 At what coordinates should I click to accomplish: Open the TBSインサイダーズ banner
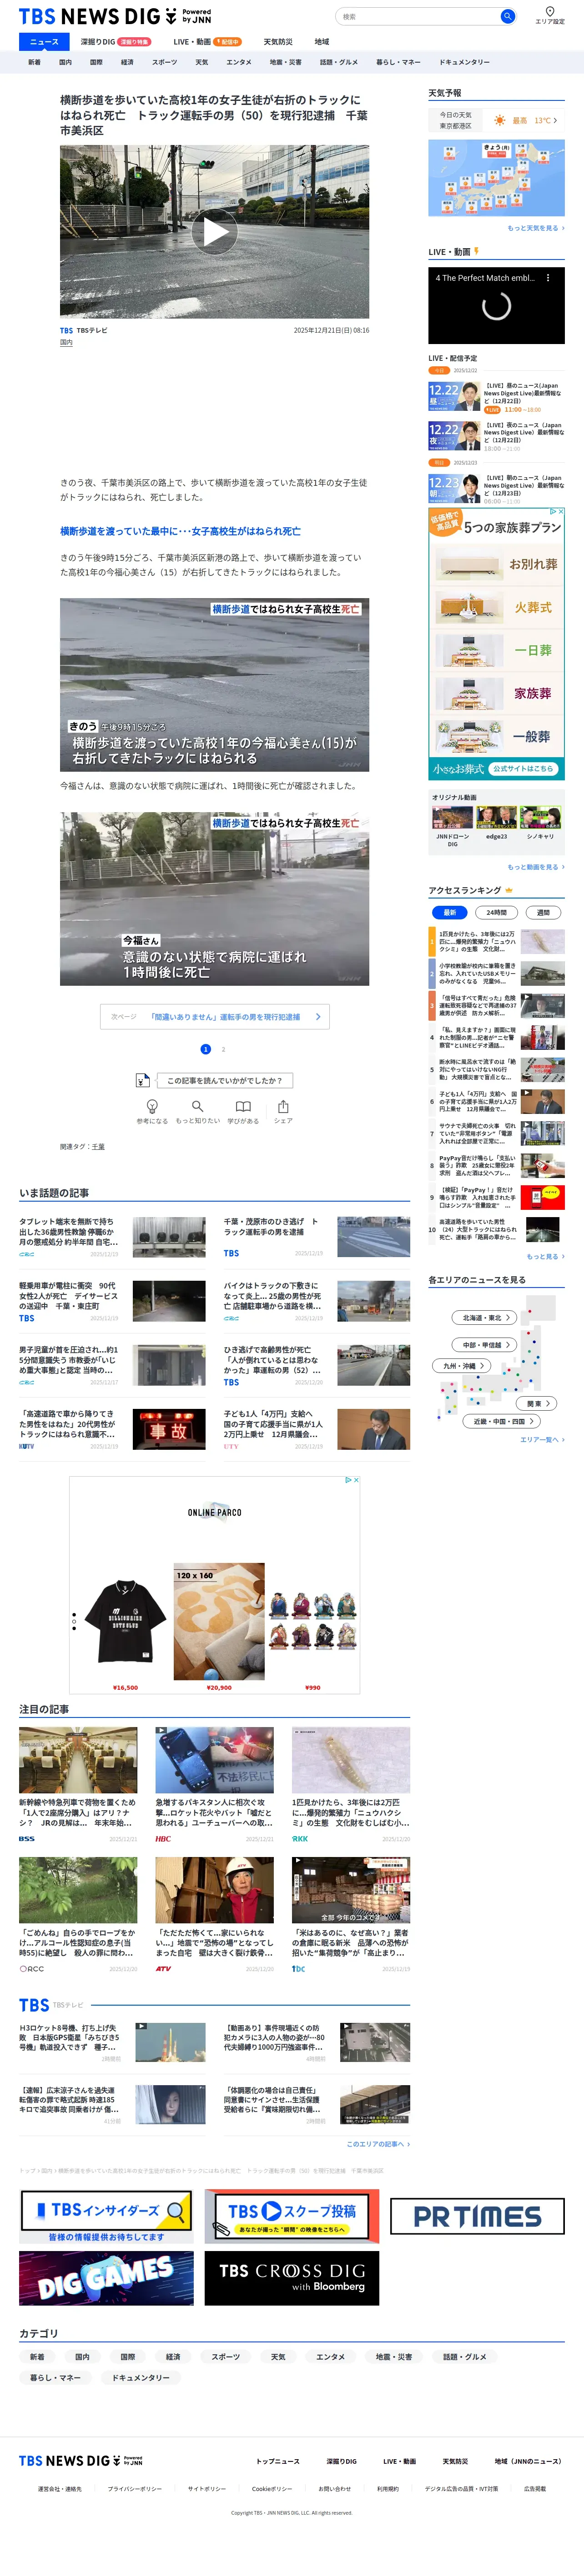(106, 2217)
